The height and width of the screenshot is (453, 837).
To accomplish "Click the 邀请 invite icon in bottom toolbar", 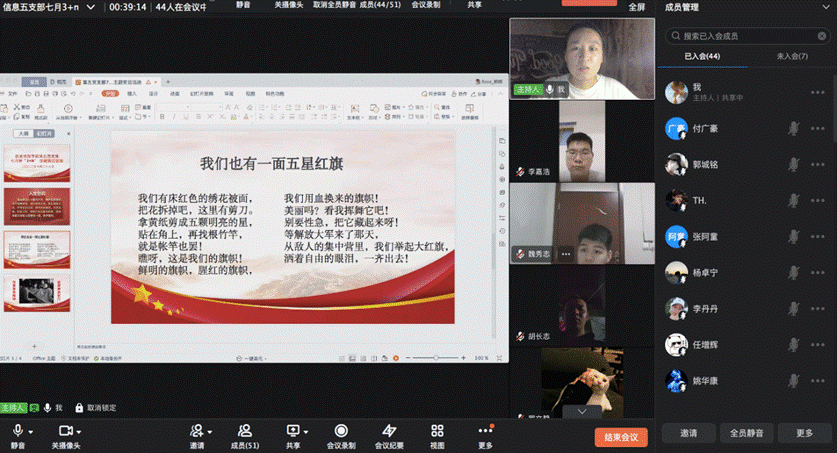I will [x=197, y=430].
